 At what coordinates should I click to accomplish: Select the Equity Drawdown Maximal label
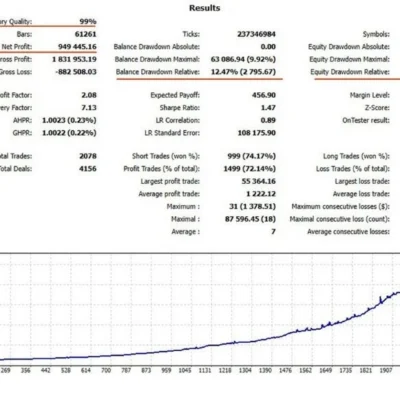(x=349, y=59)
